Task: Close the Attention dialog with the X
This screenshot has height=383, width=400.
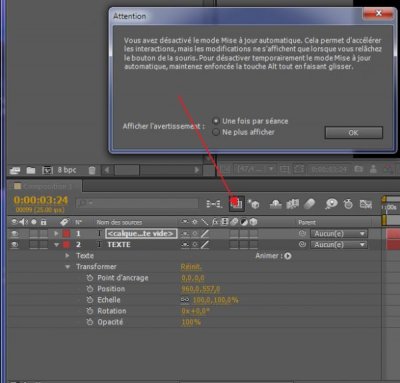Action: [378, 13]
